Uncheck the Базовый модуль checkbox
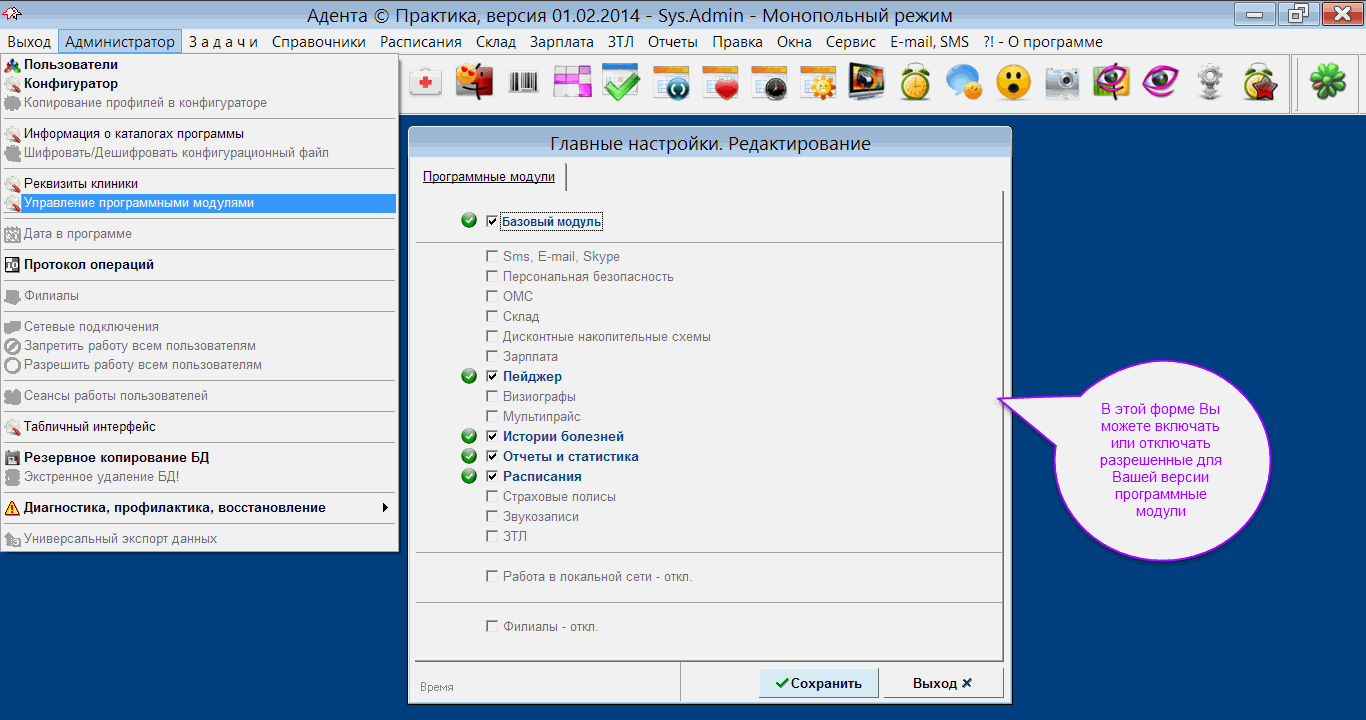This screenshot has width=1366, height=720. tap(492, 221)
